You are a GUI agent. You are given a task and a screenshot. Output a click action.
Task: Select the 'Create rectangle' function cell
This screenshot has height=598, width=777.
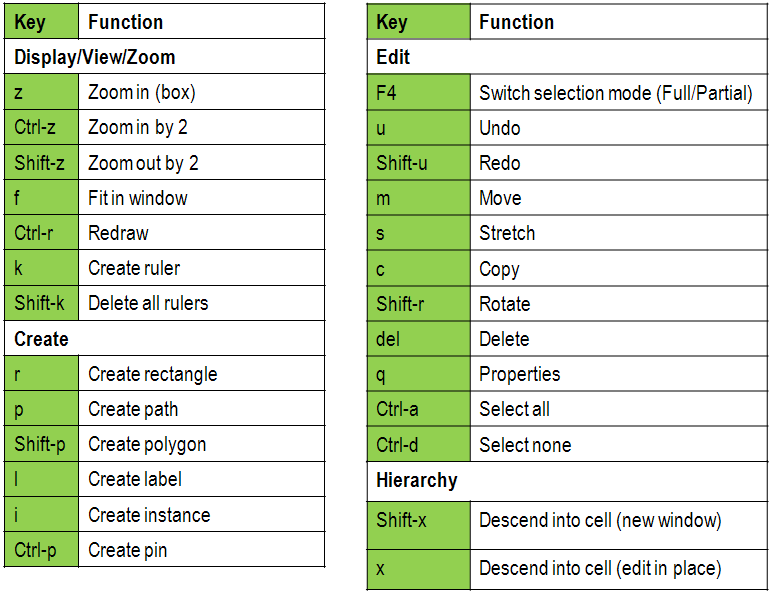tap(152, 374)
